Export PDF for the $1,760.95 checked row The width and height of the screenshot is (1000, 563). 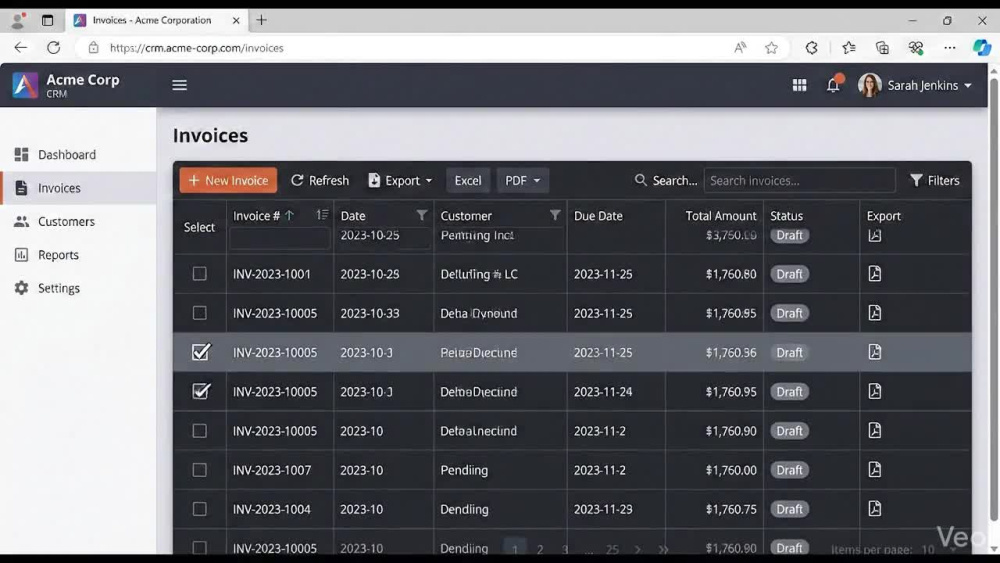(x=874, y=391)
